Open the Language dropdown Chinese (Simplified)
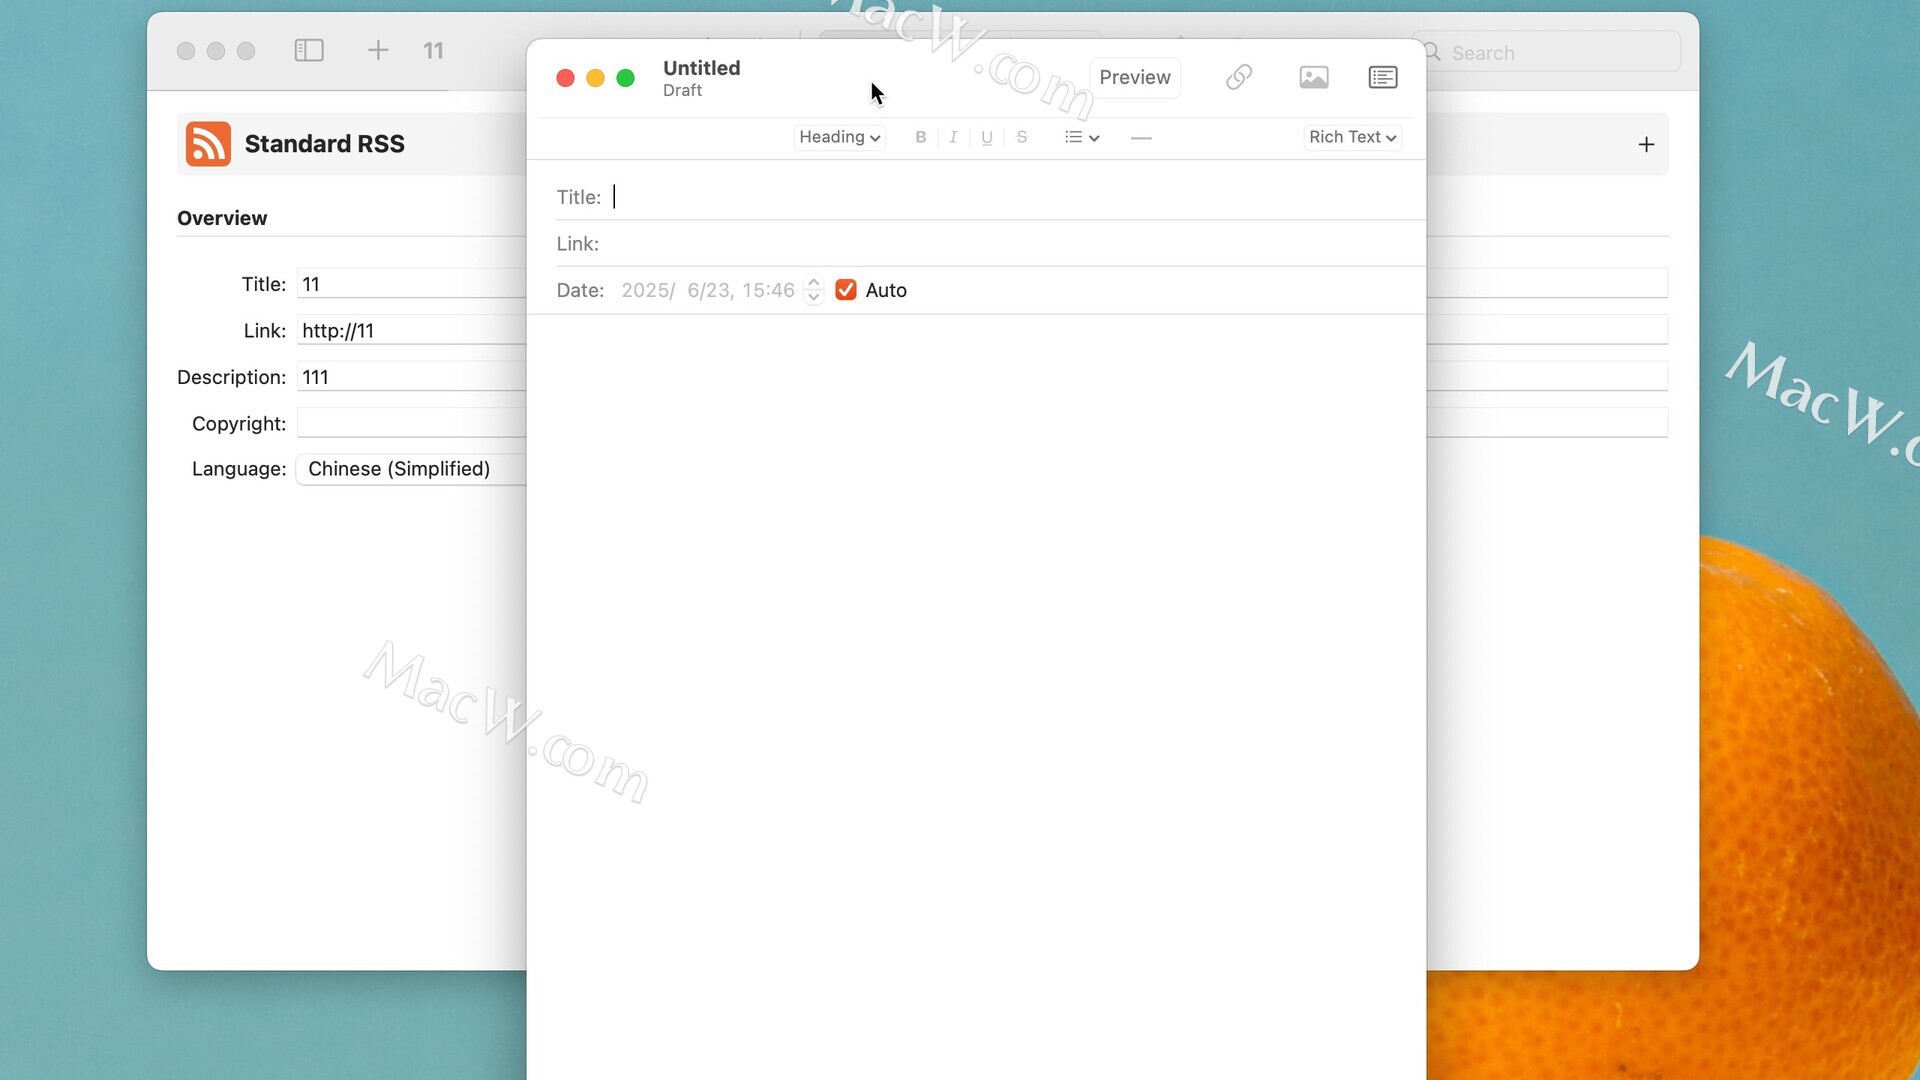This screenshot has width=1920, height=1080. [411, 469]
